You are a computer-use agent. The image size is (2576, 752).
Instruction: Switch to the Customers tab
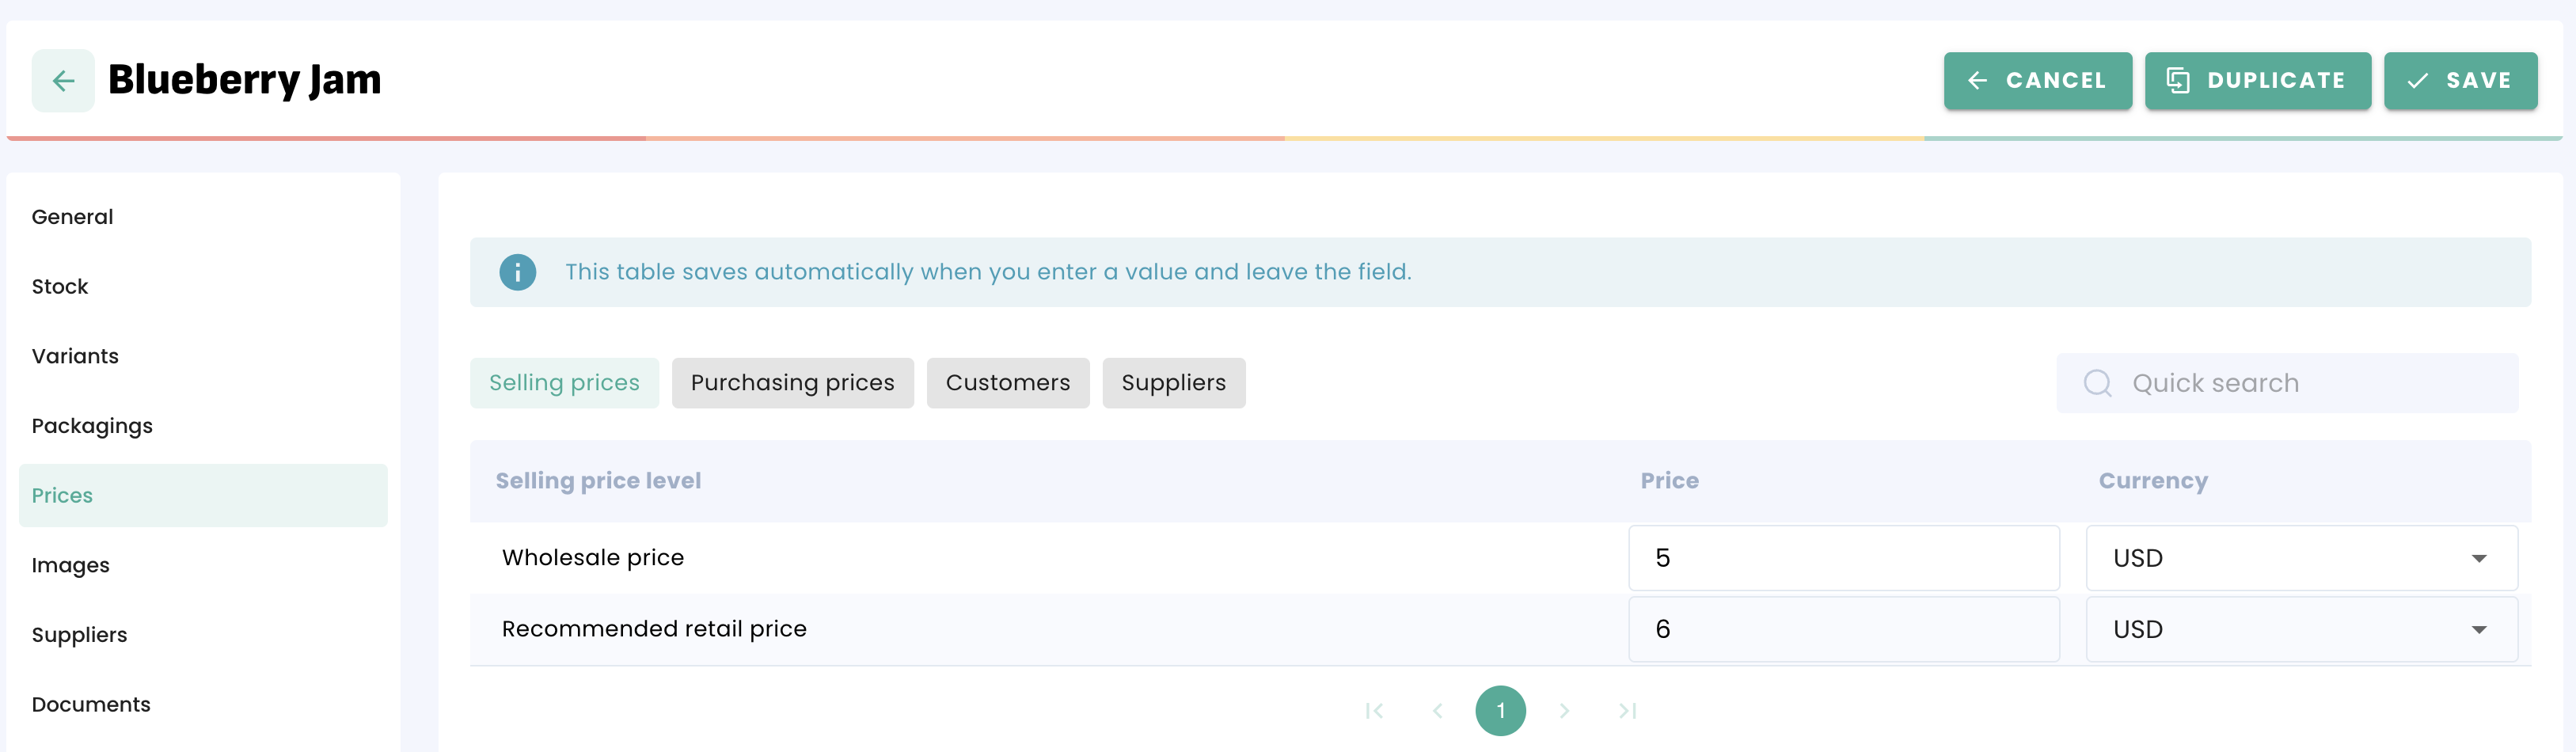tap(1007, 383)
